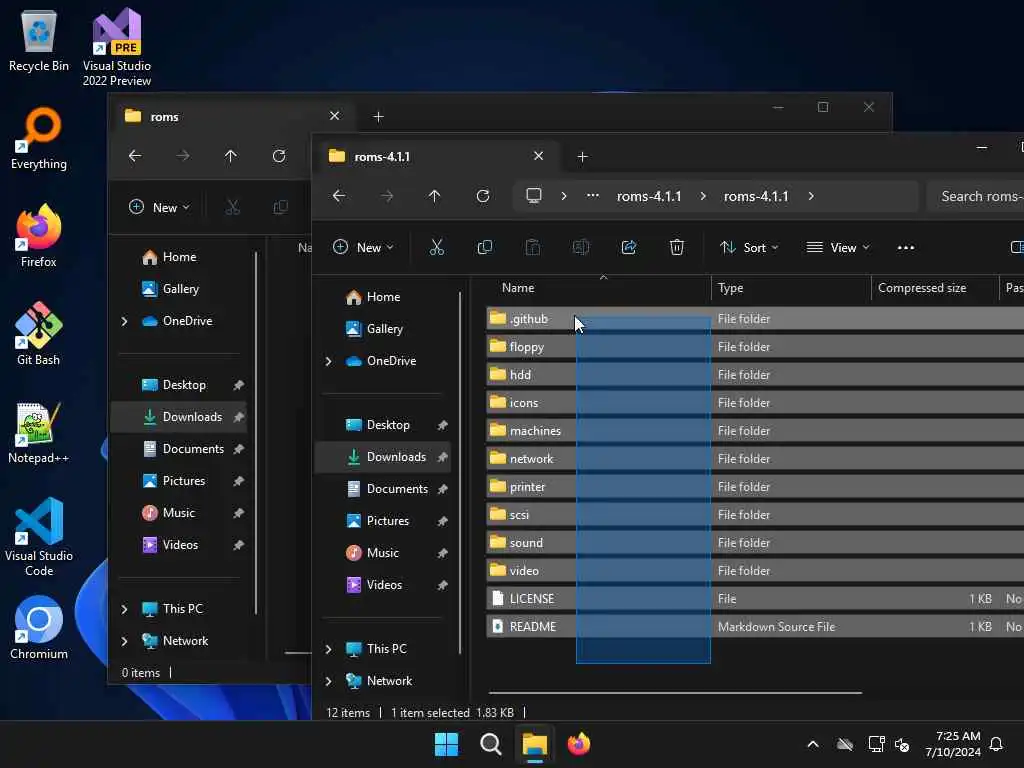Select the LICENSE file
1024x768 pixels.
click(755, 599)
